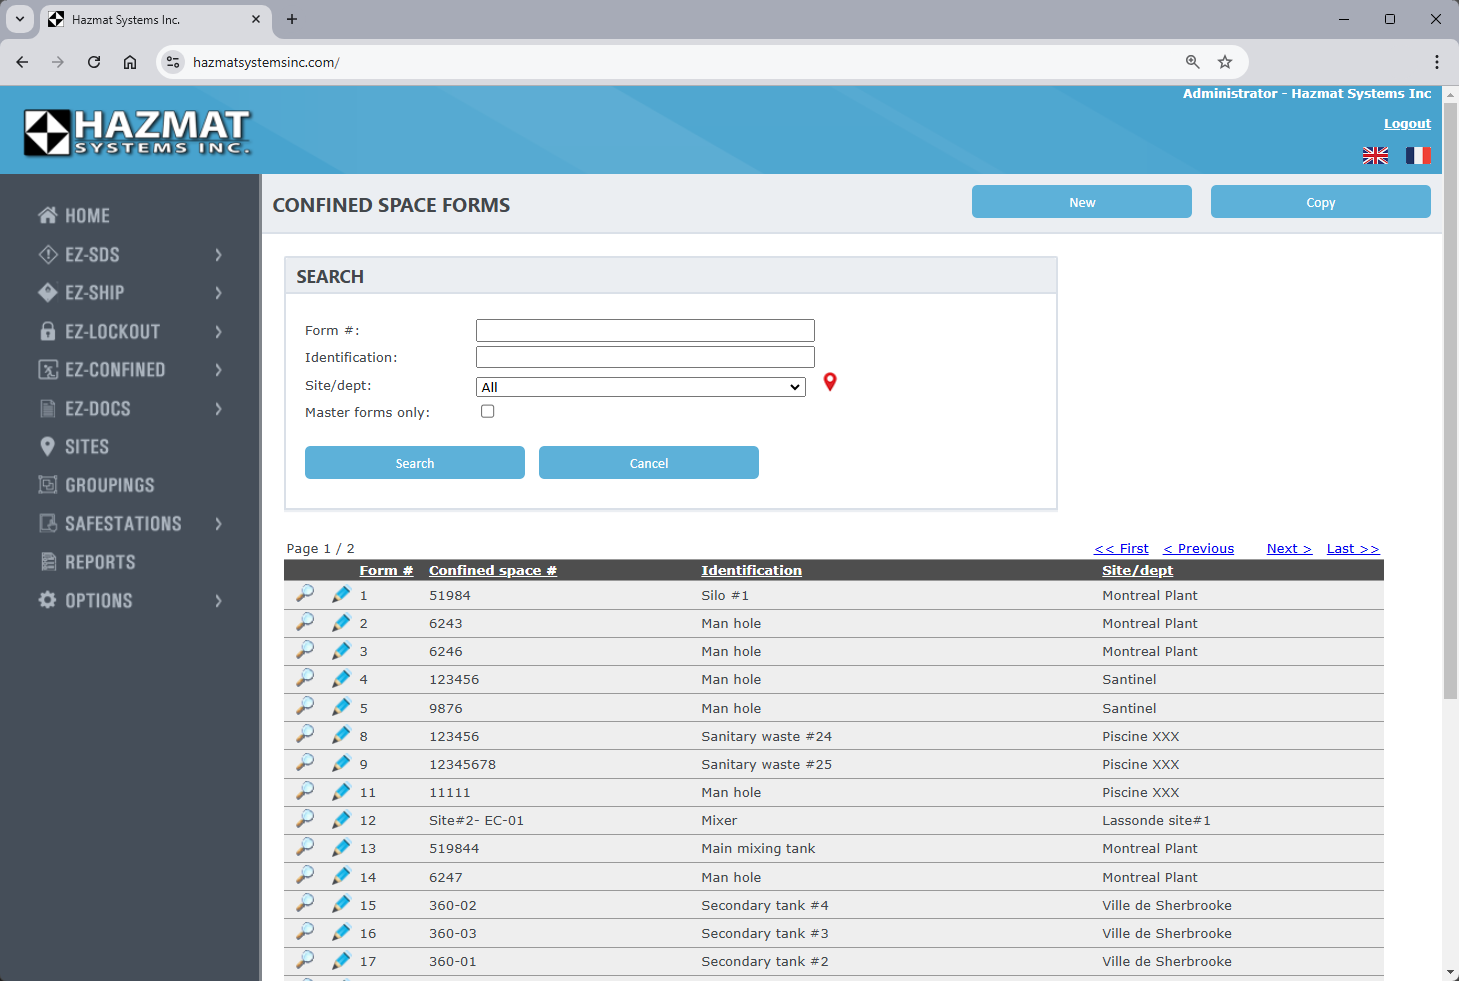Click into the Form # input field

click(x=644, y=330)
